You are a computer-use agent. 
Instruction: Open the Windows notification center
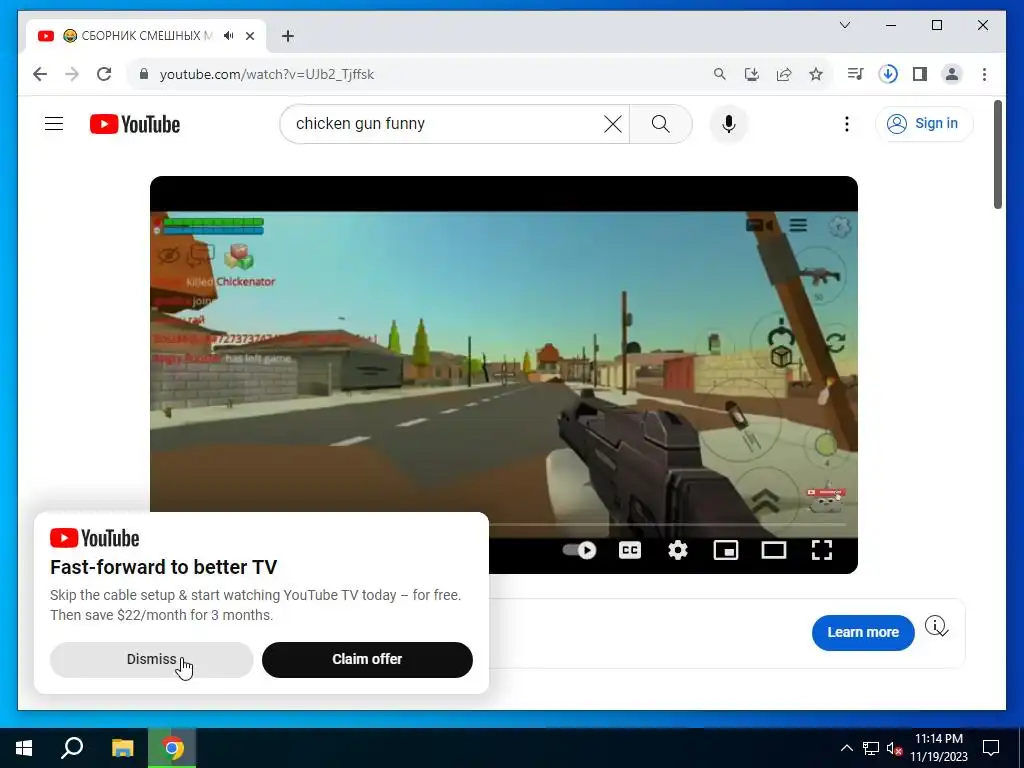[991, 748]
